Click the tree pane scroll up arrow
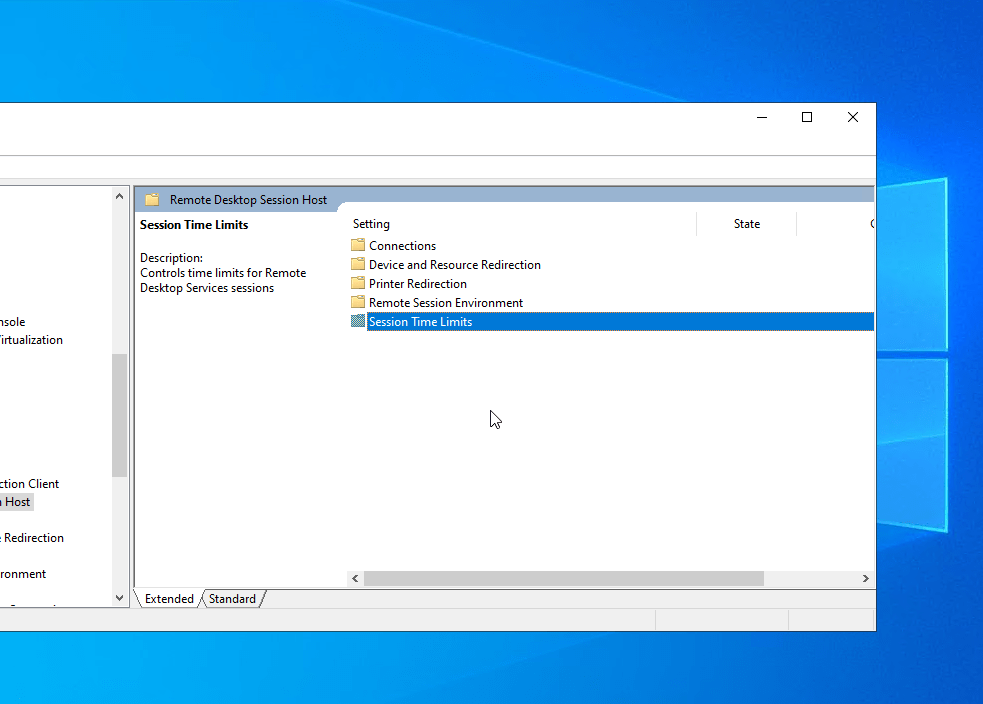983x704 pixels. [120, 196]
